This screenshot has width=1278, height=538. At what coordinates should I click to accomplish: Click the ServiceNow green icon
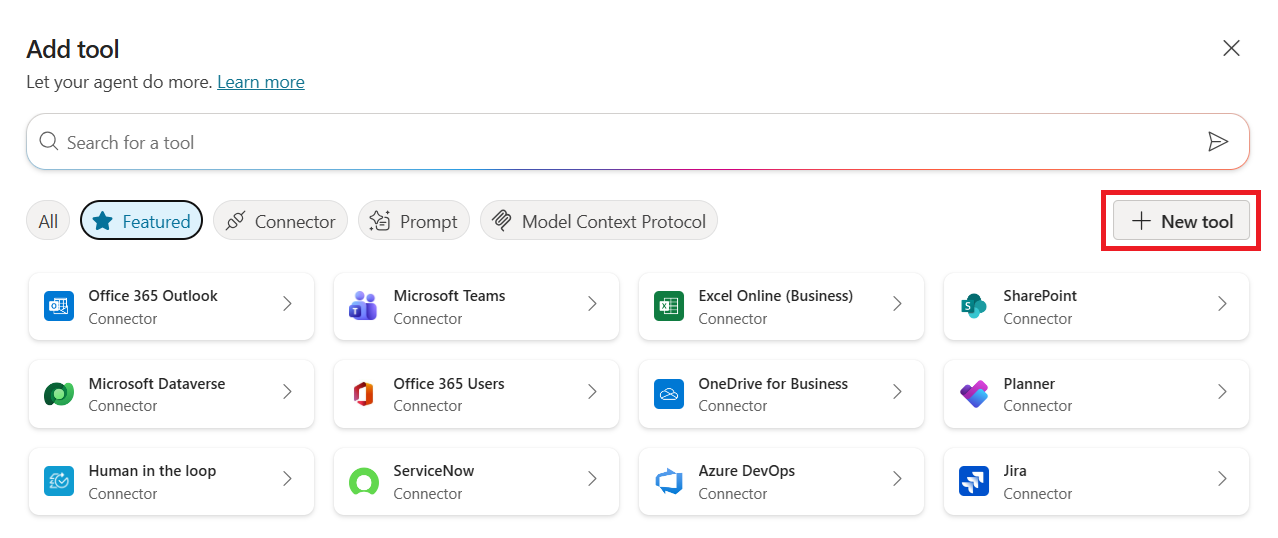363,481
